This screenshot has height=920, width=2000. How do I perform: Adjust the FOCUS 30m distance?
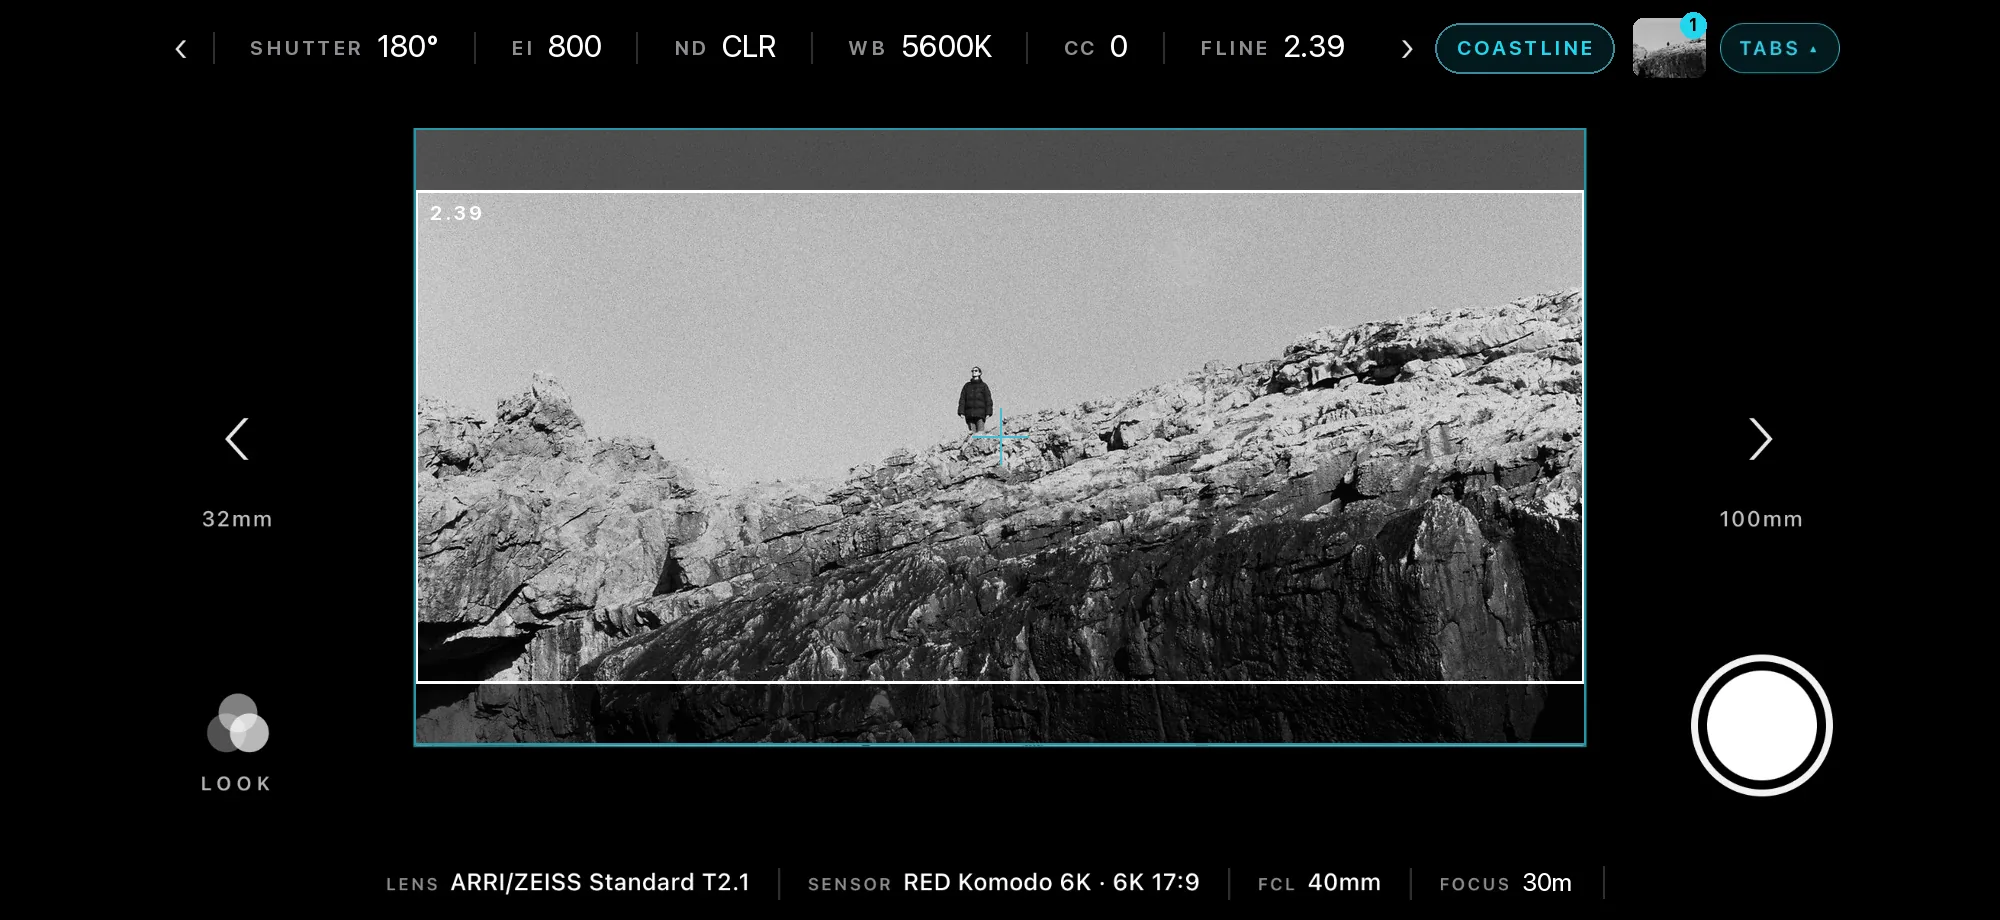pos(1505,883)
